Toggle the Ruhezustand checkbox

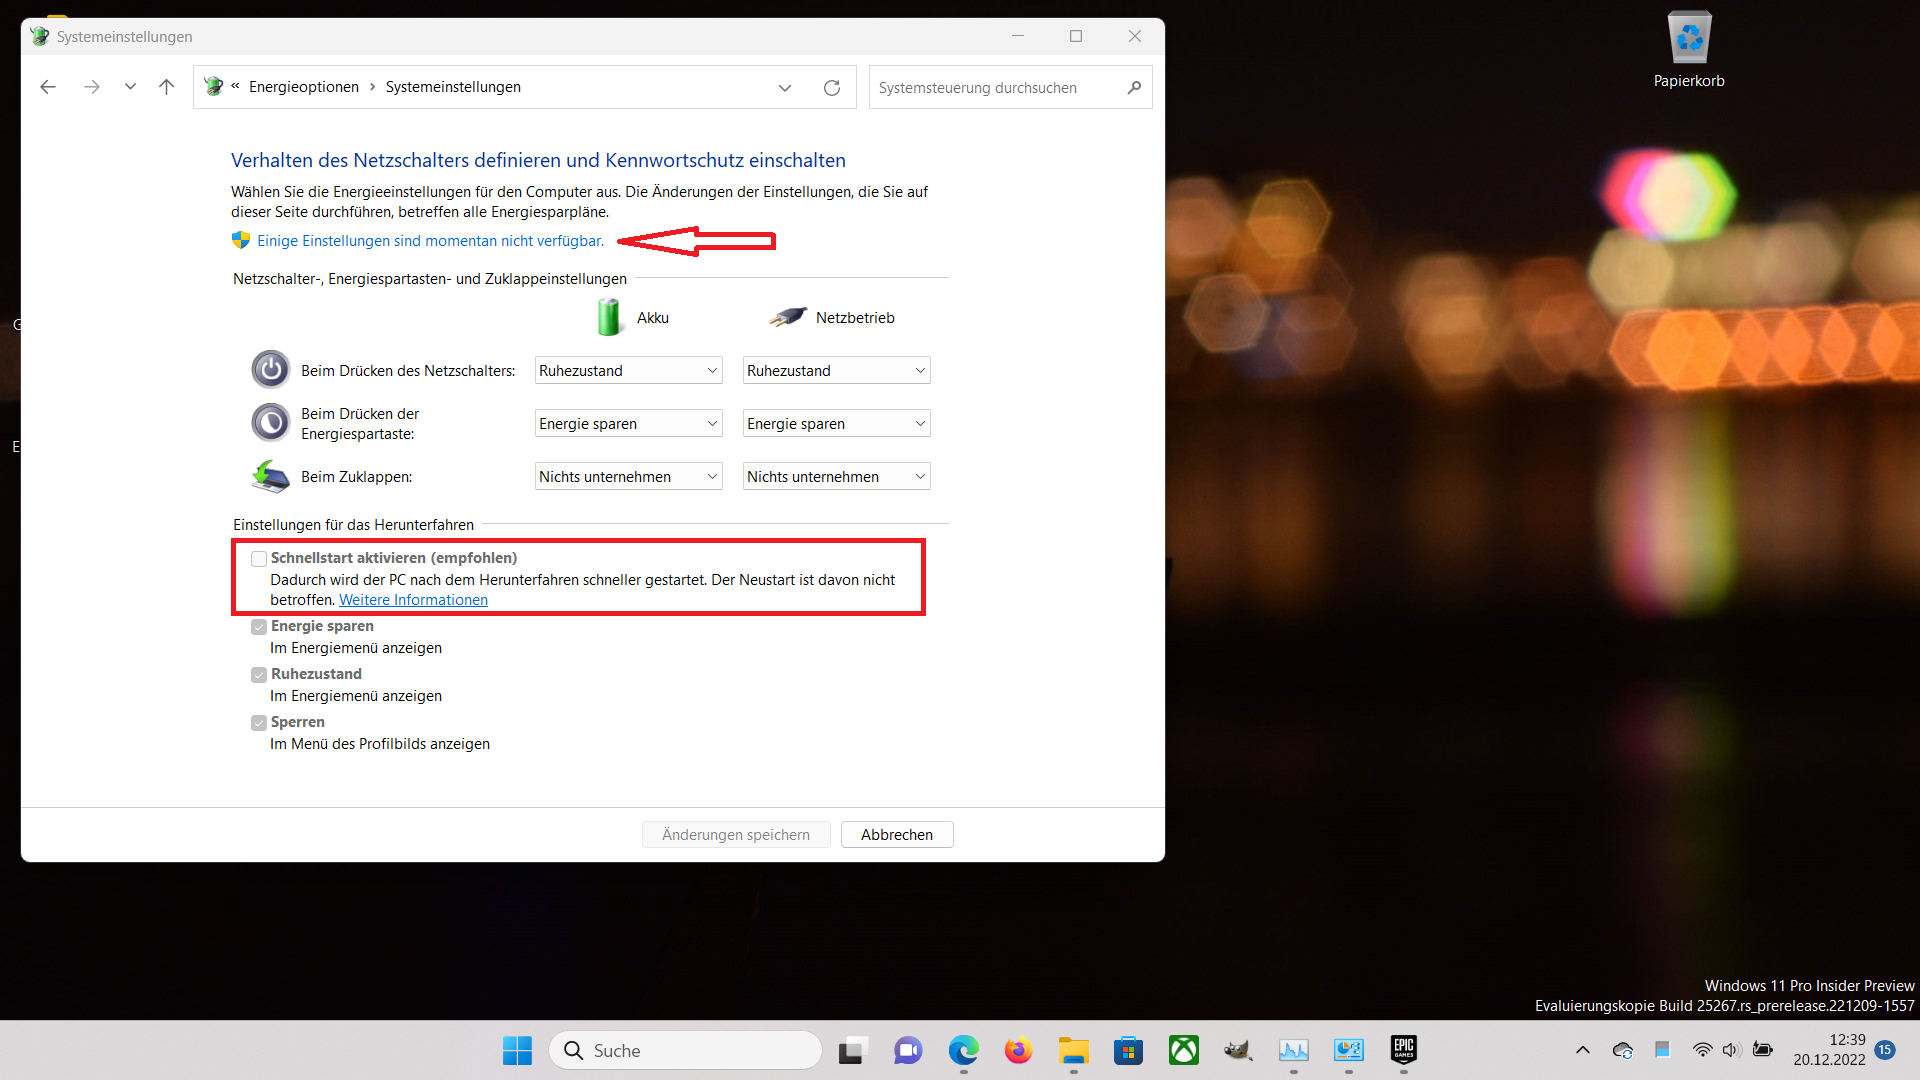pyautogui.click(x=259, y=675)
